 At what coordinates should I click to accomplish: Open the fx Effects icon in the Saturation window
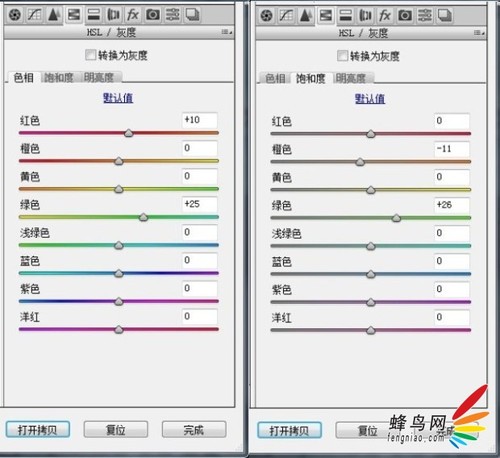[385, 16]
